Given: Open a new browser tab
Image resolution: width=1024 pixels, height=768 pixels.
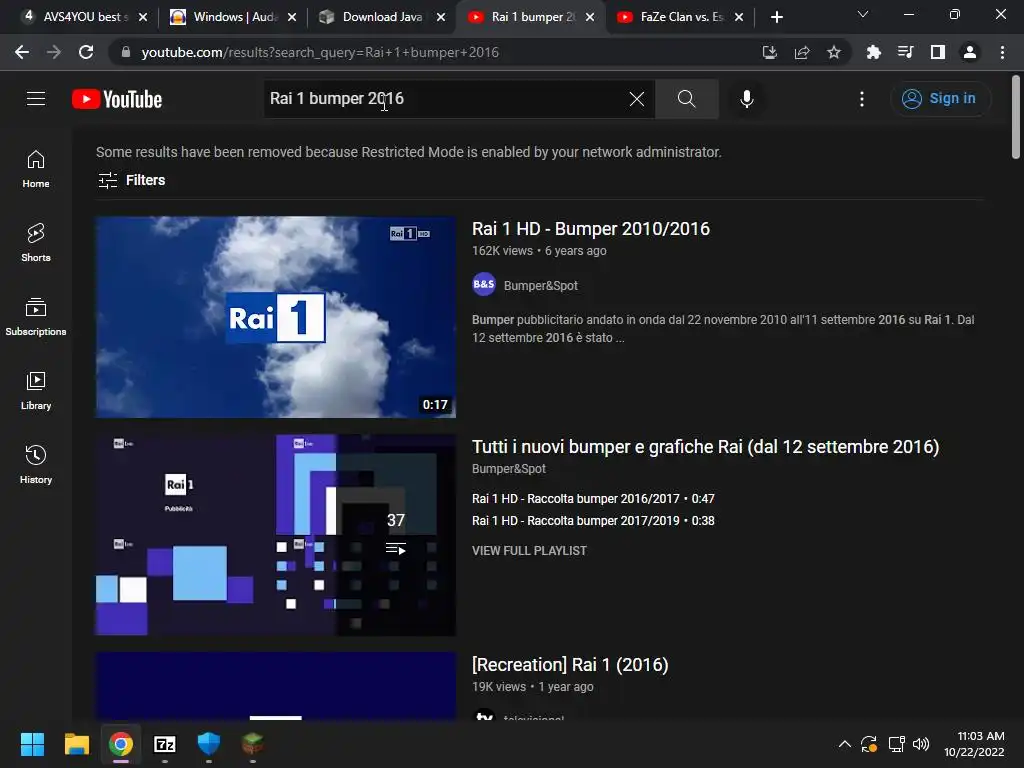Looking at the screenshot, I should (x=776, y=17).
